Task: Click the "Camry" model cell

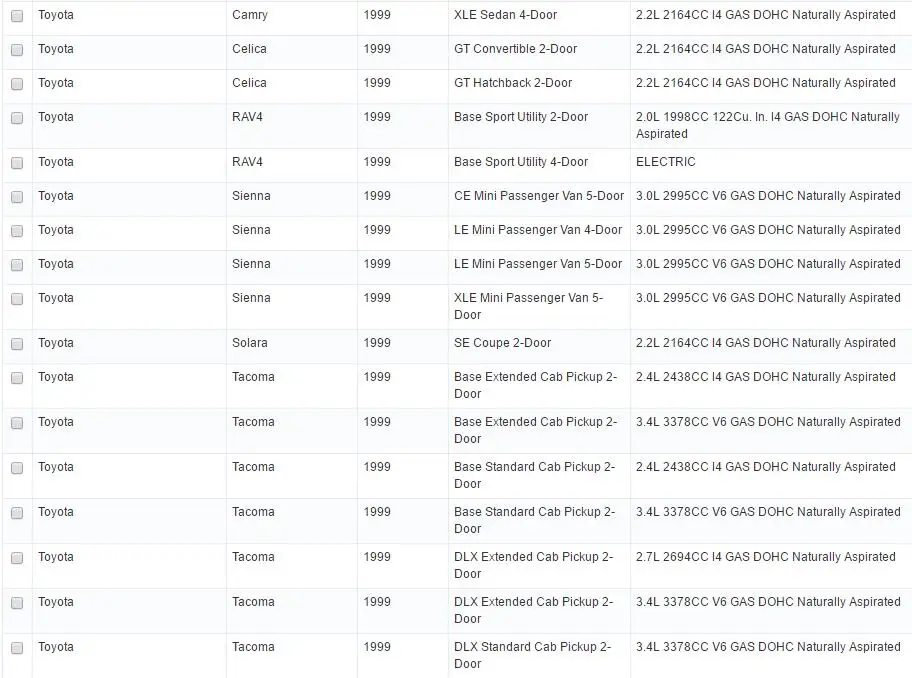Action: (x=250, y=15)
